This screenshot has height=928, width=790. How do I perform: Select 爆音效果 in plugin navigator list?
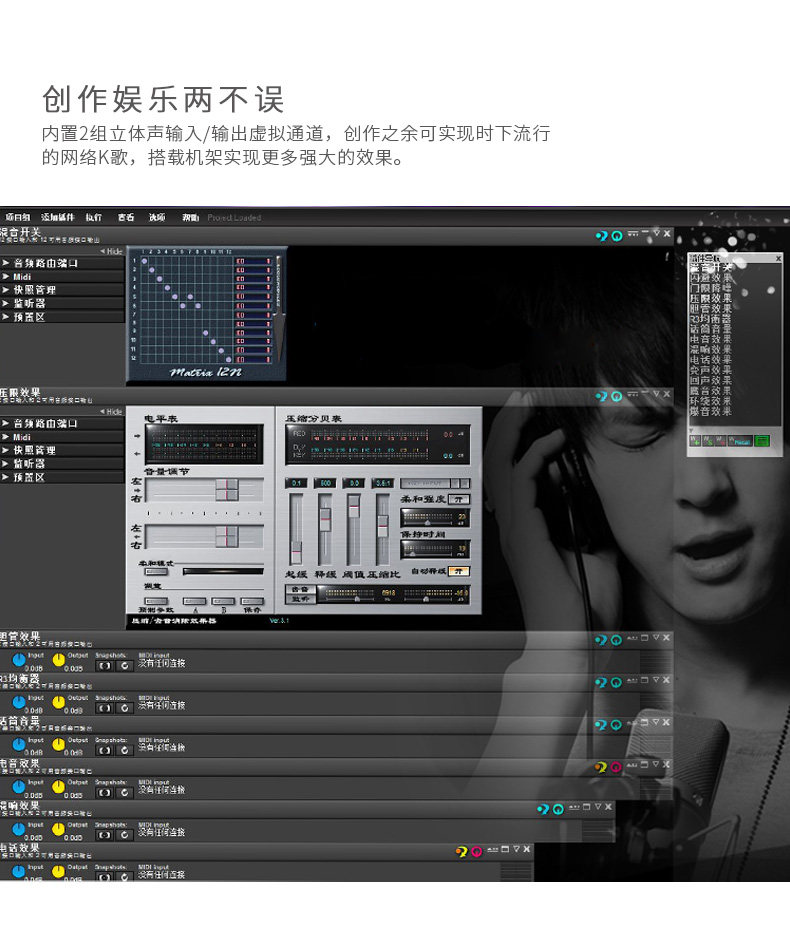711,411
